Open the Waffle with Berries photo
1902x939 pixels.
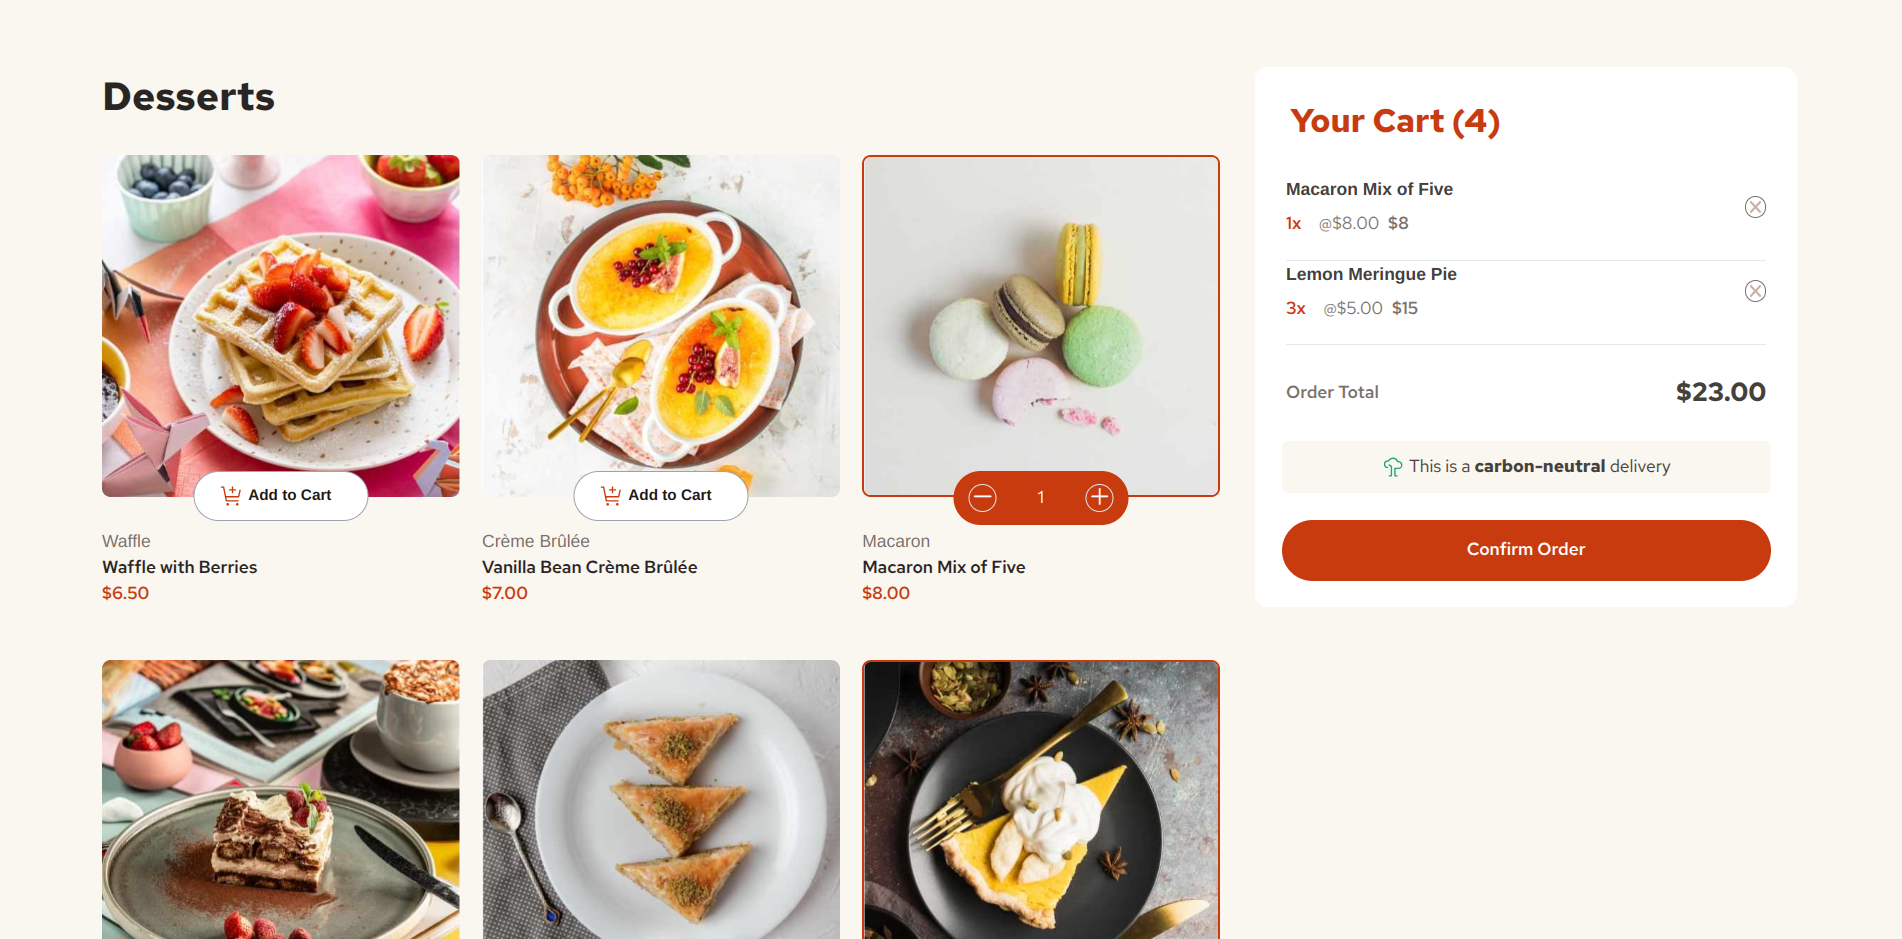coord(281,326)
